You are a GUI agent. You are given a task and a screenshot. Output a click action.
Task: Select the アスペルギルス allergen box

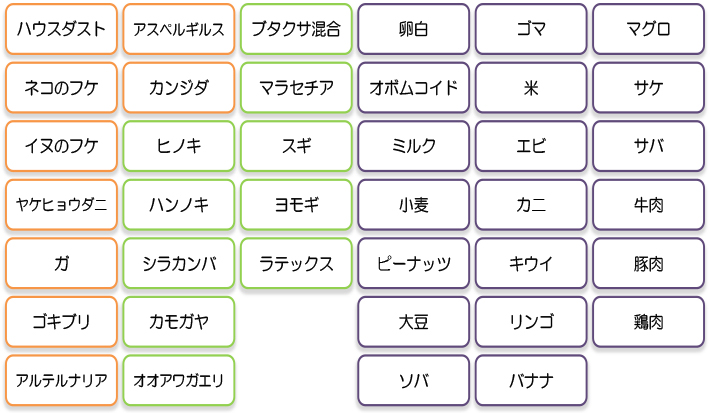(x=178, y=29)
